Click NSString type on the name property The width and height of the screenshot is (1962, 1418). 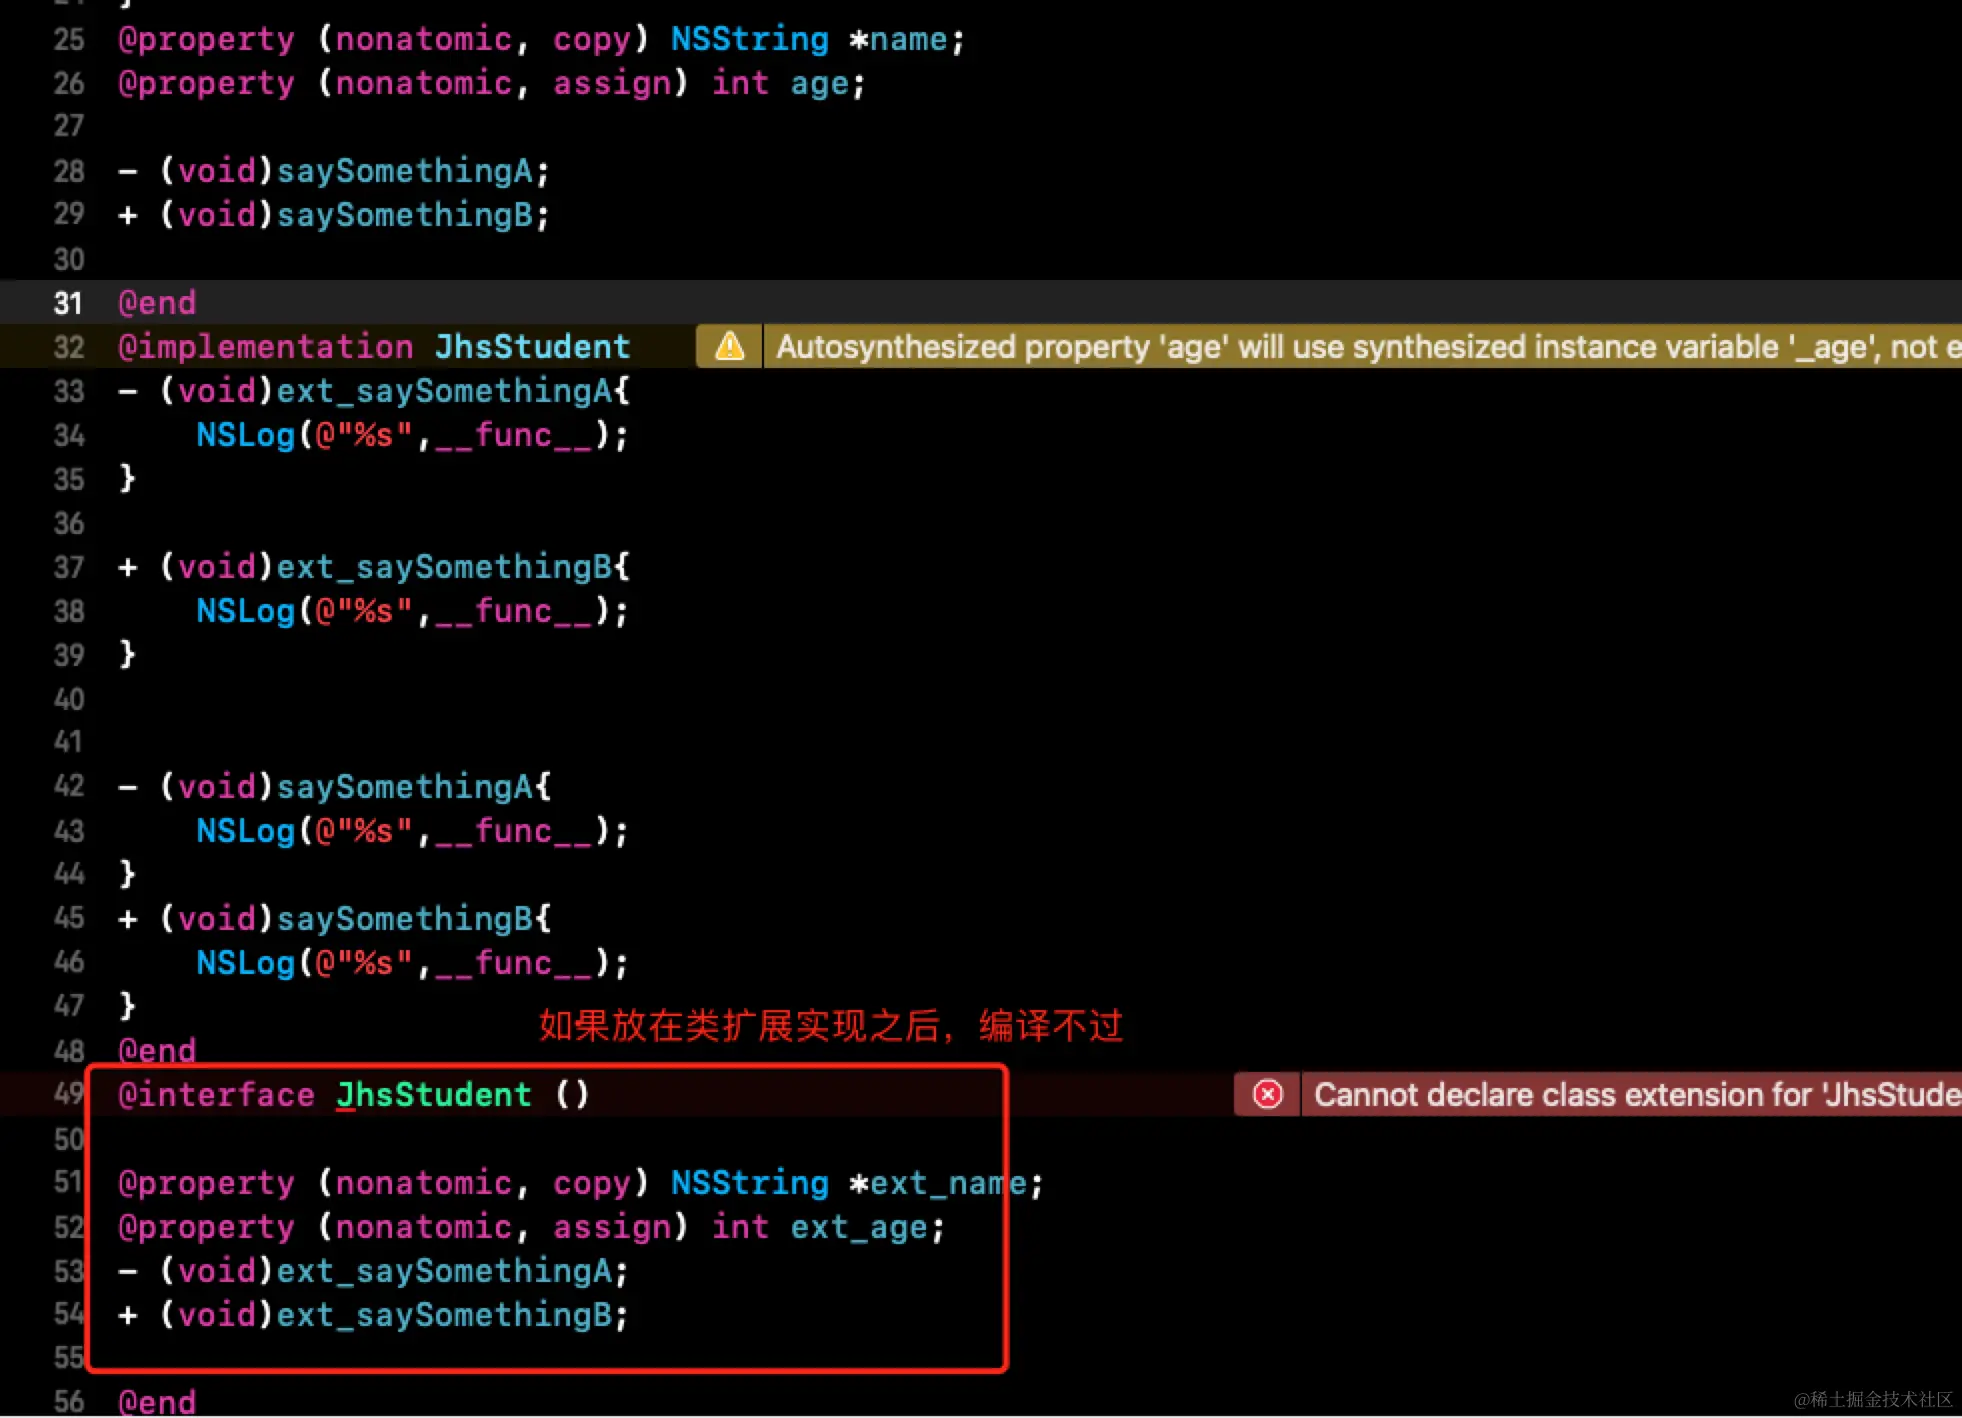coord(749,39)
